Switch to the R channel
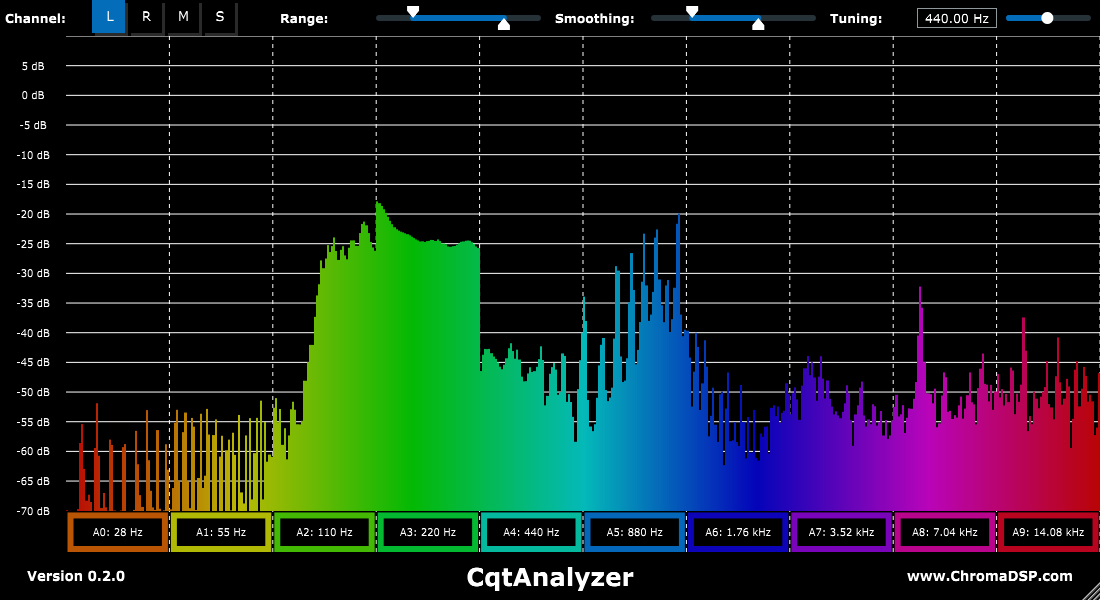The height and width of the screenshot is (600, 1100). (x=146, y=17)
